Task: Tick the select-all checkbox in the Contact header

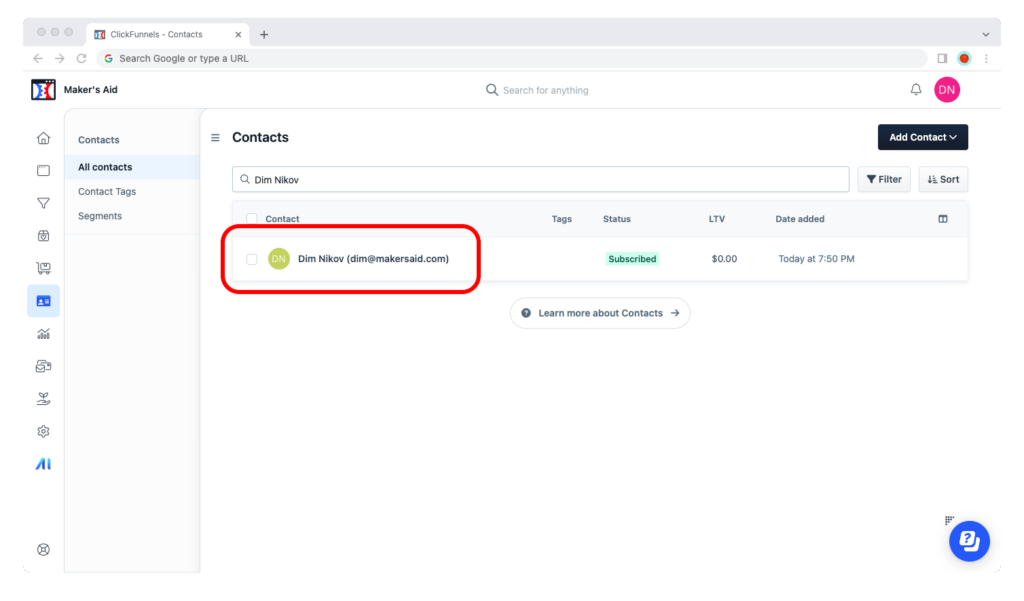Action: click(251, 219)
